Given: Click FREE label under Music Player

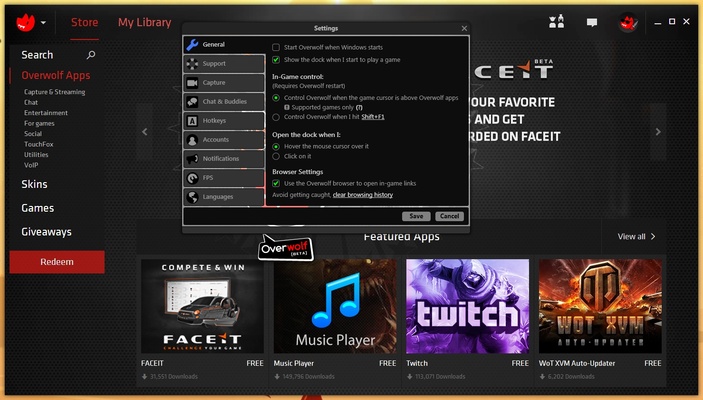Looking at the screenshot, I should pyautogui.click(x=387, y=363).
